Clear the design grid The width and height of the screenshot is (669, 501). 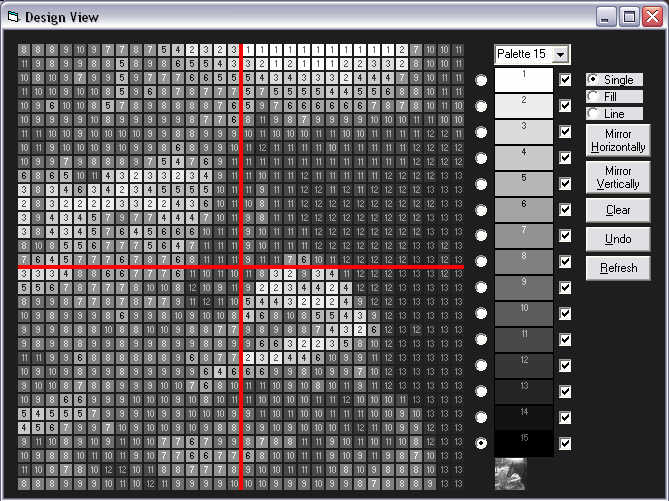pyautogui.click(x=618, y=210)
